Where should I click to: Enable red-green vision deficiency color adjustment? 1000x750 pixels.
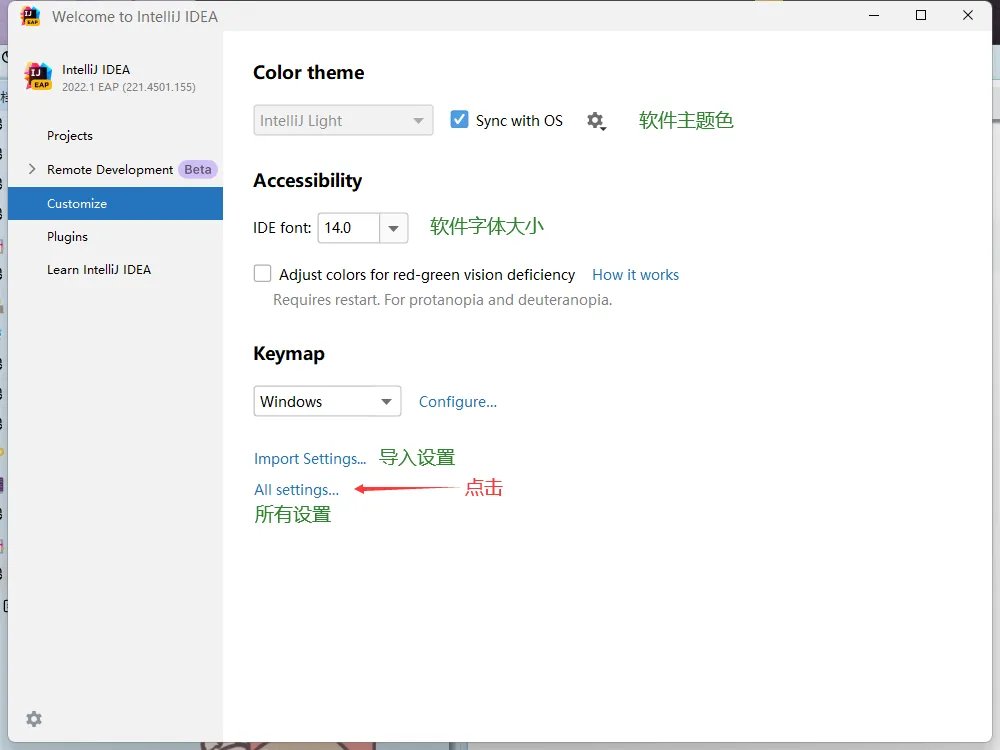coord(263,274)
